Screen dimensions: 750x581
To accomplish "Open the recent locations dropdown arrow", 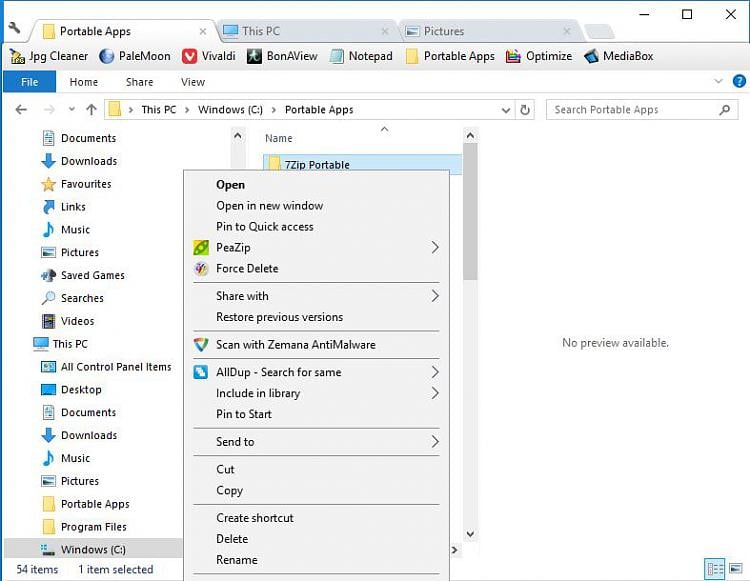I will (x=72, y=110).
